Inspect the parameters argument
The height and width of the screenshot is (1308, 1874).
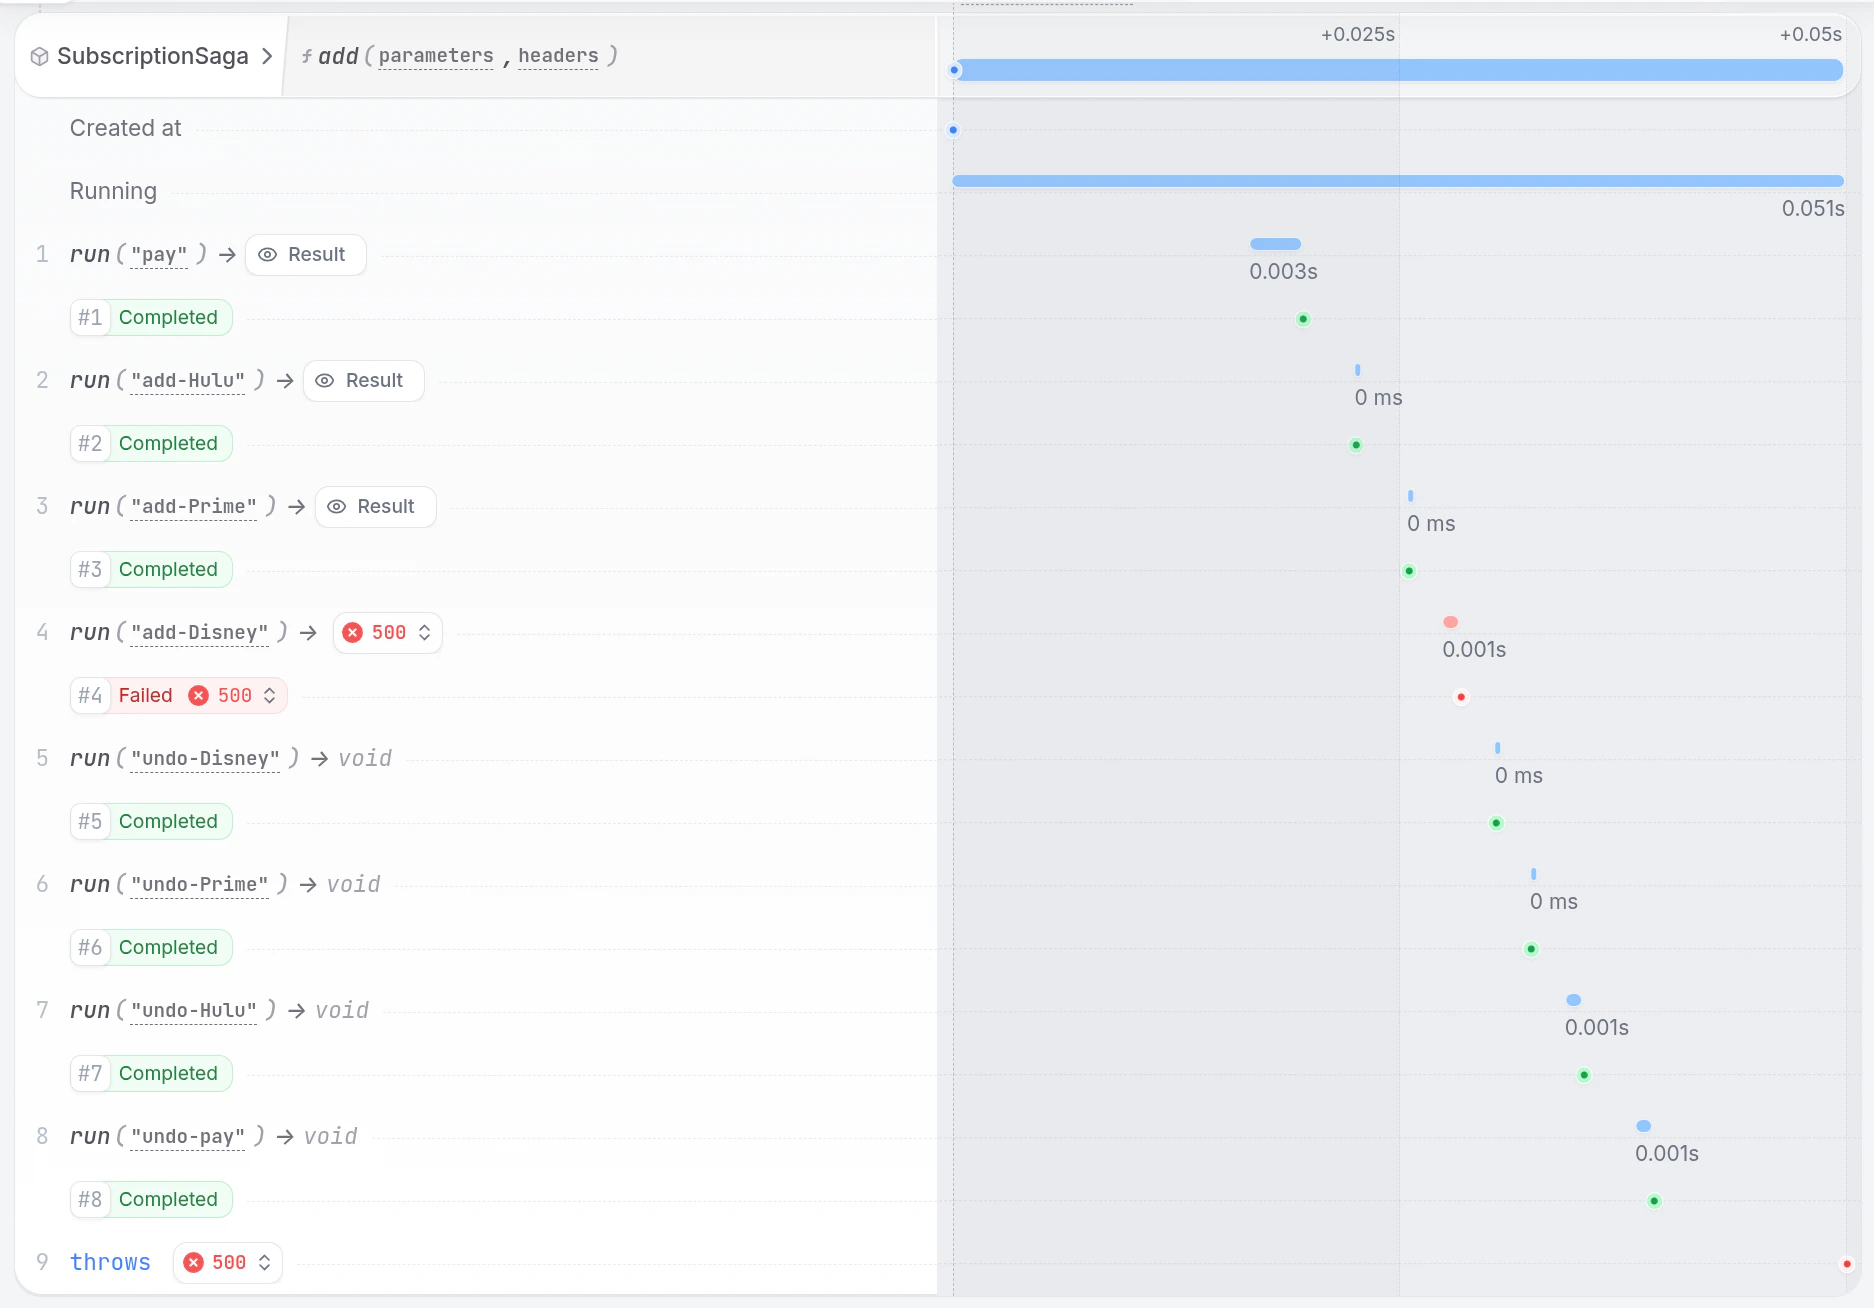coord(436,56)
